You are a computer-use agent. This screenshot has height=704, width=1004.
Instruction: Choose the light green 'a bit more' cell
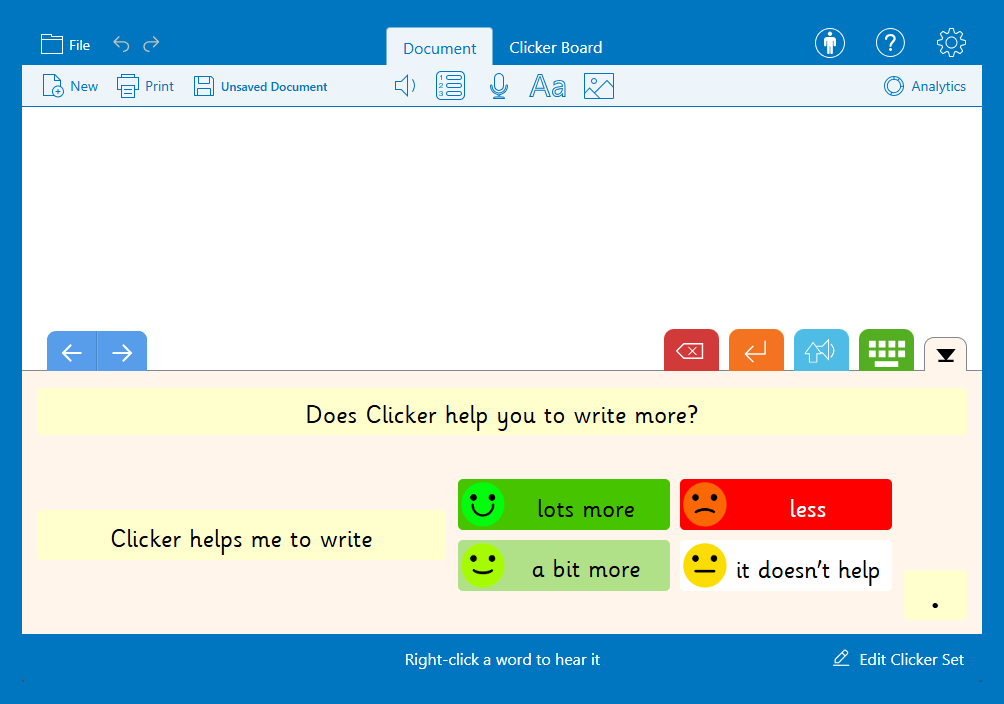[x=563, y=566]
